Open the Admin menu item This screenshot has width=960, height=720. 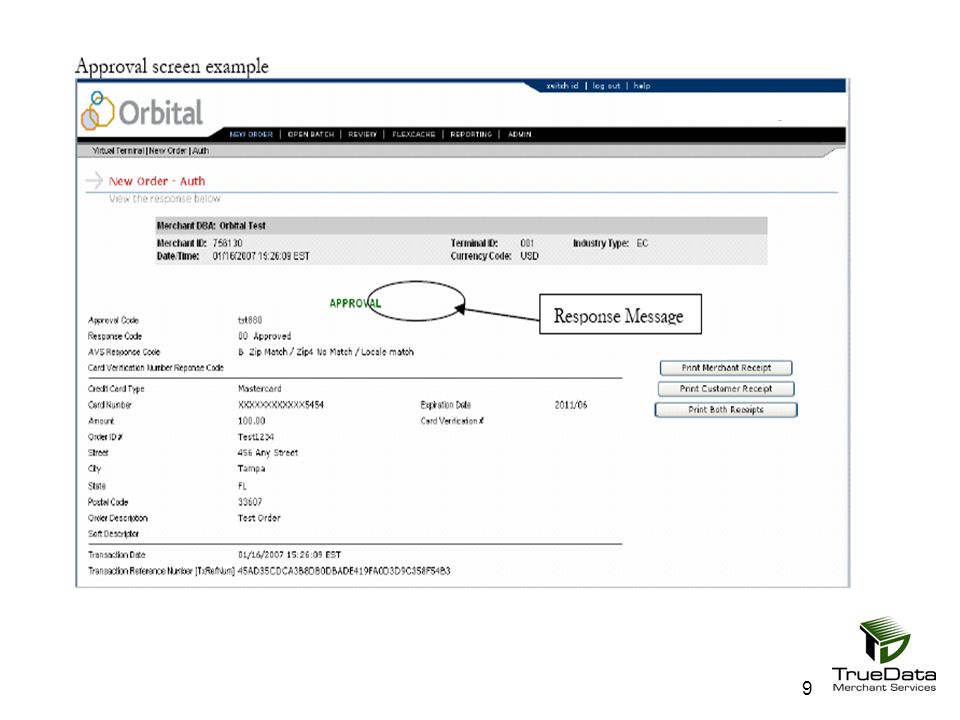tap(520, 134)
